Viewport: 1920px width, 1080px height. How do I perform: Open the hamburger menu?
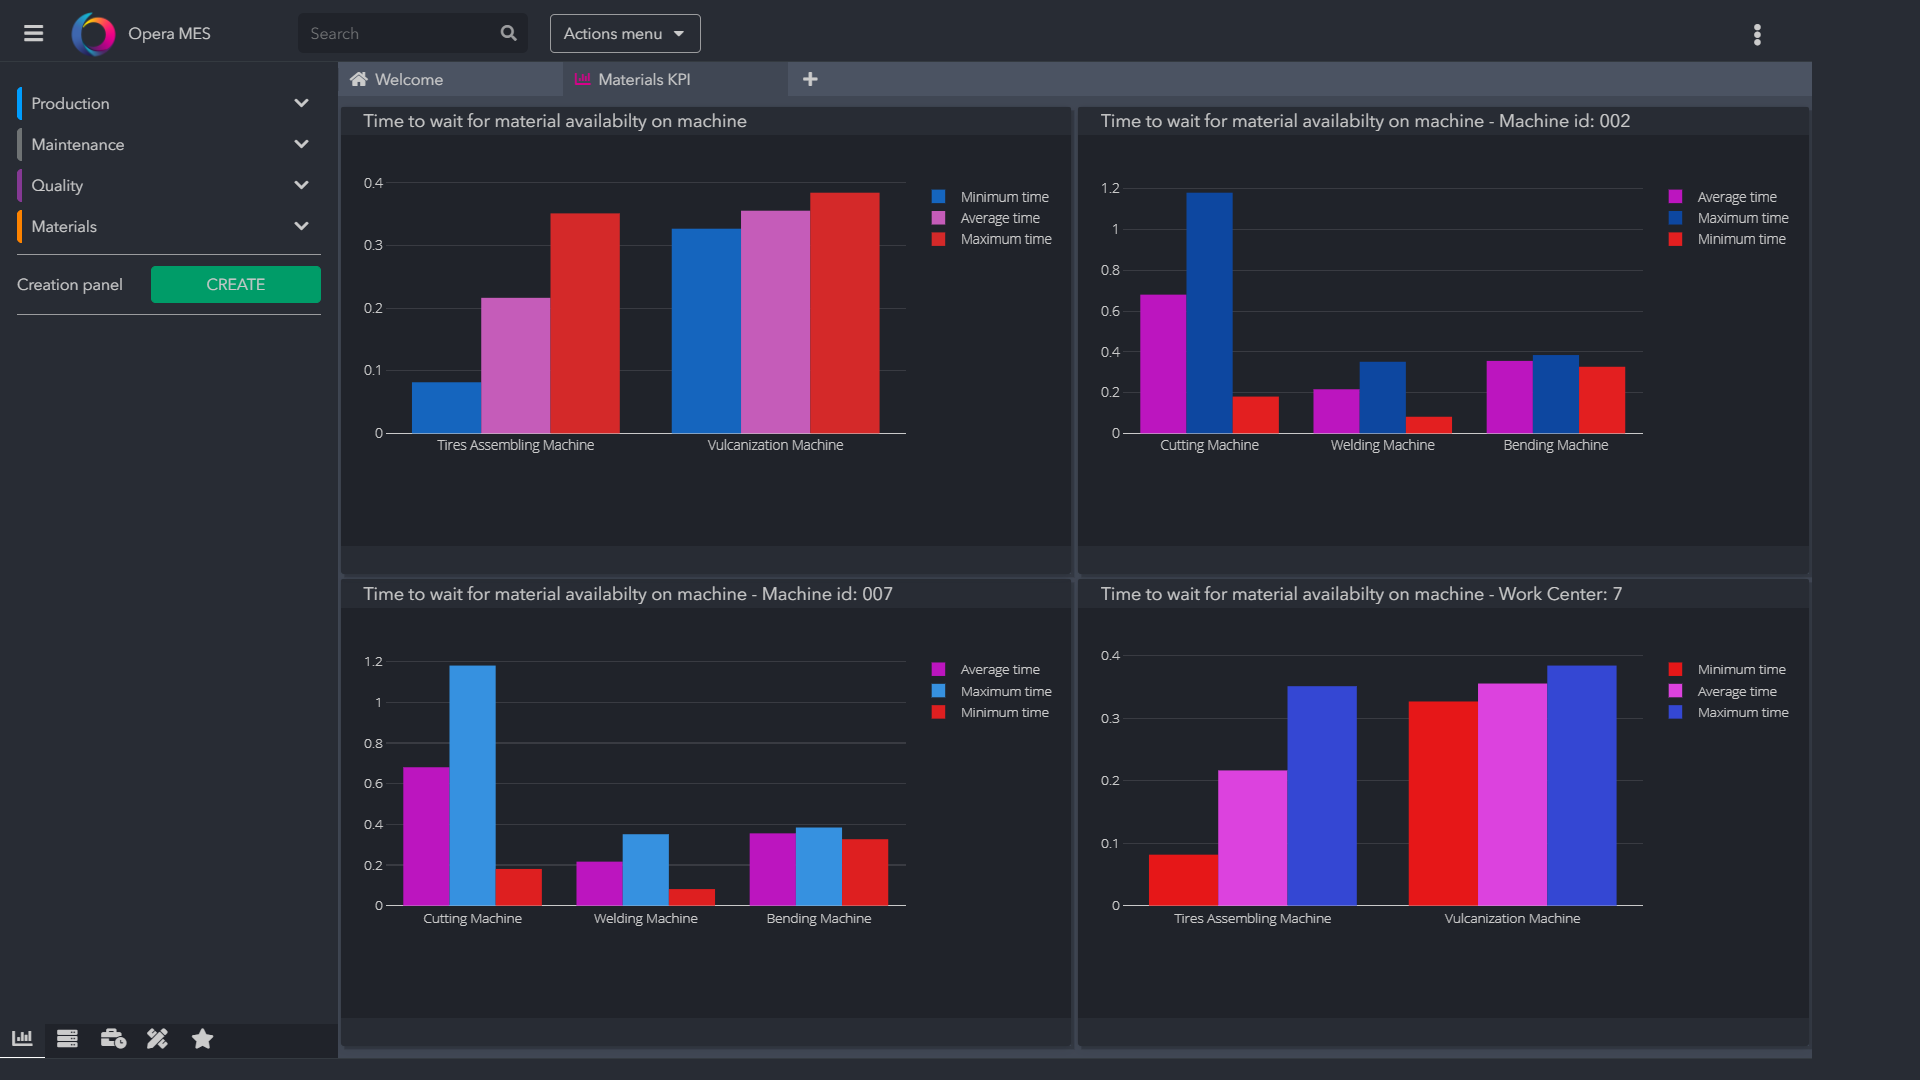tap(33, 33)
